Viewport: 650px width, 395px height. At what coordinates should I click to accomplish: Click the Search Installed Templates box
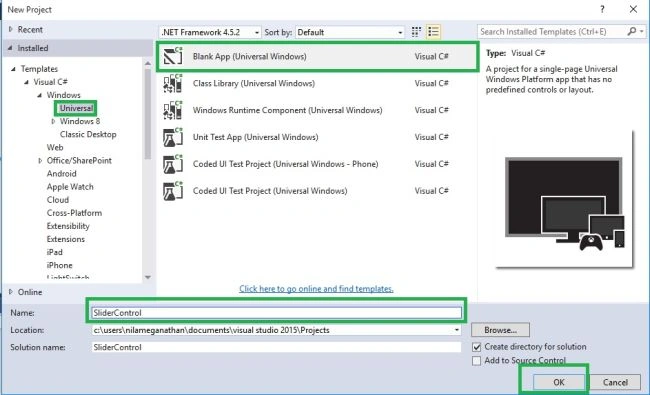pyautogui.click(x=552, y=32)
